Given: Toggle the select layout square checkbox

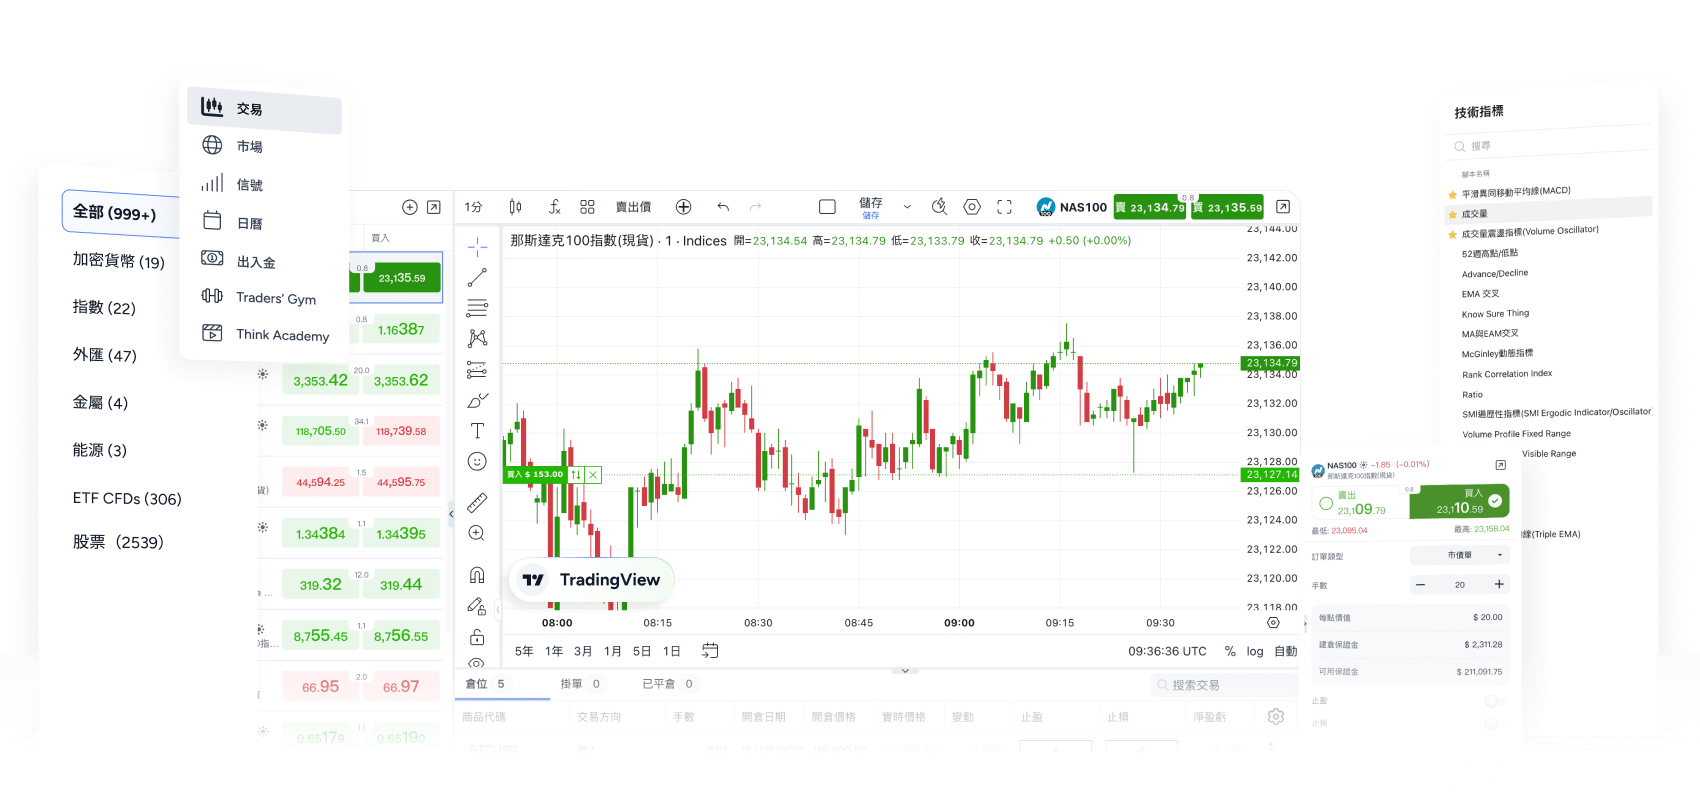Looking at the screenshot, I should pos(827,207).
